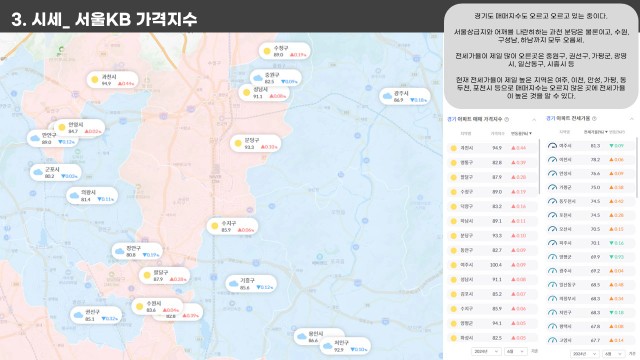Viewport: 640px width, 360px height.
Task: Open the year dropdown under the jeonse ratio list
Action: [x=584, y=354]
